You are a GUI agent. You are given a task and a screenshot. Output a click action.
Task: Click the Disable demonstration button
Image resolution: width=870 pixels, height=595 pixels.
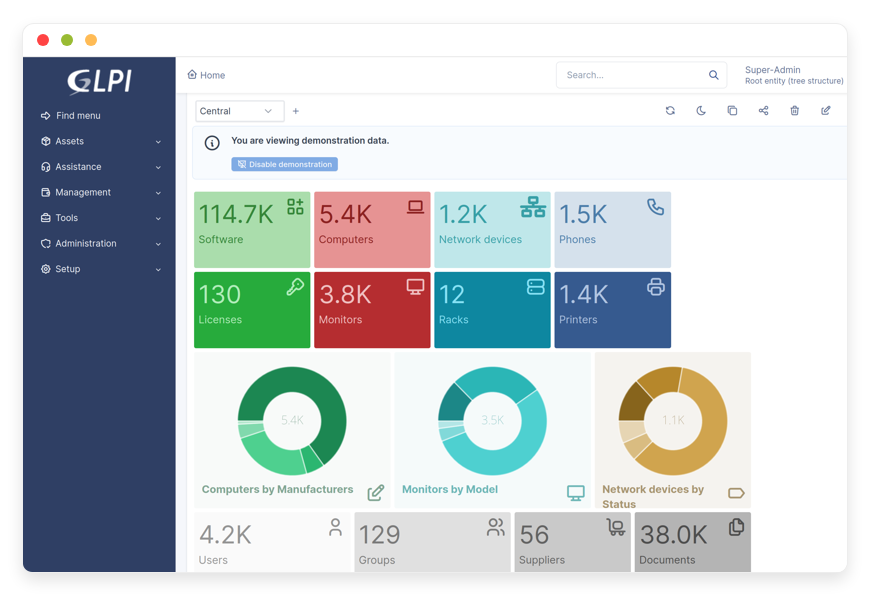tap(285, 164)
